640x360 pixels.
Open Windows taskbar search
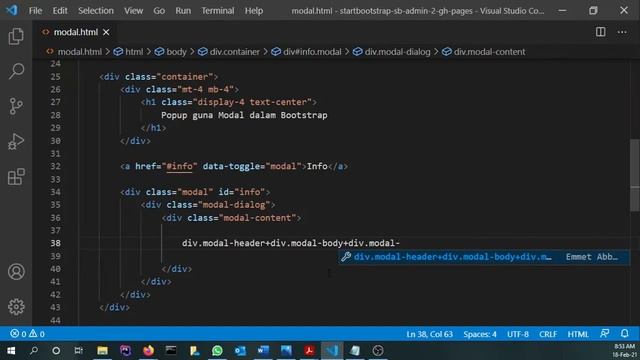point(34,351)
